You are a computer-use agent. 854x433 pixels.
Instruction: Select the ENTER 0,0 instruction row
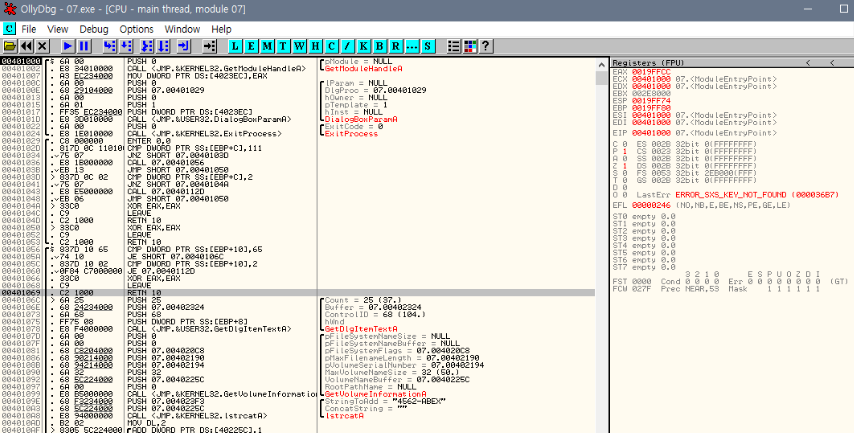[x=297, y=141]
